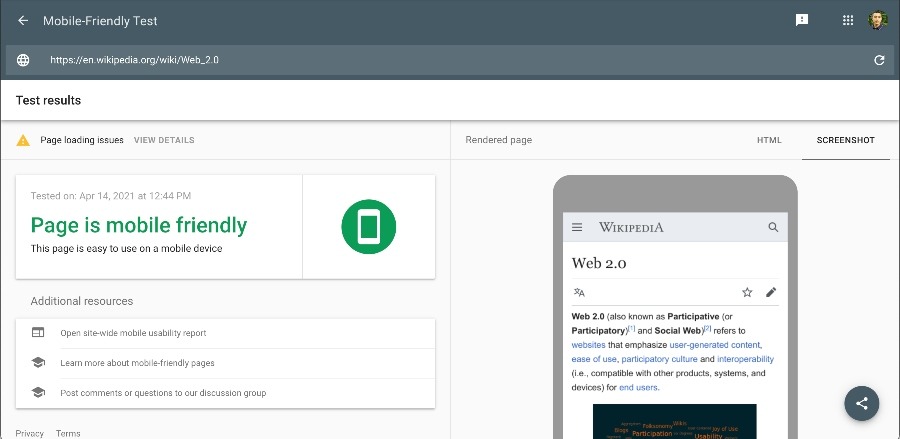Image resolution: width=900 pixels, height=439 pixels.
Task: Share results with floating share button
Action: coord(862,403)
